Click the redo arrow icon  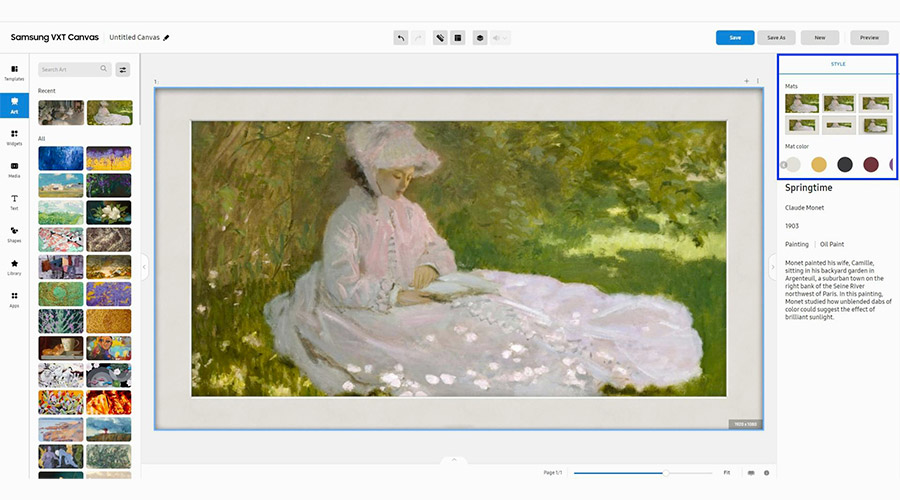coord(418,38)
